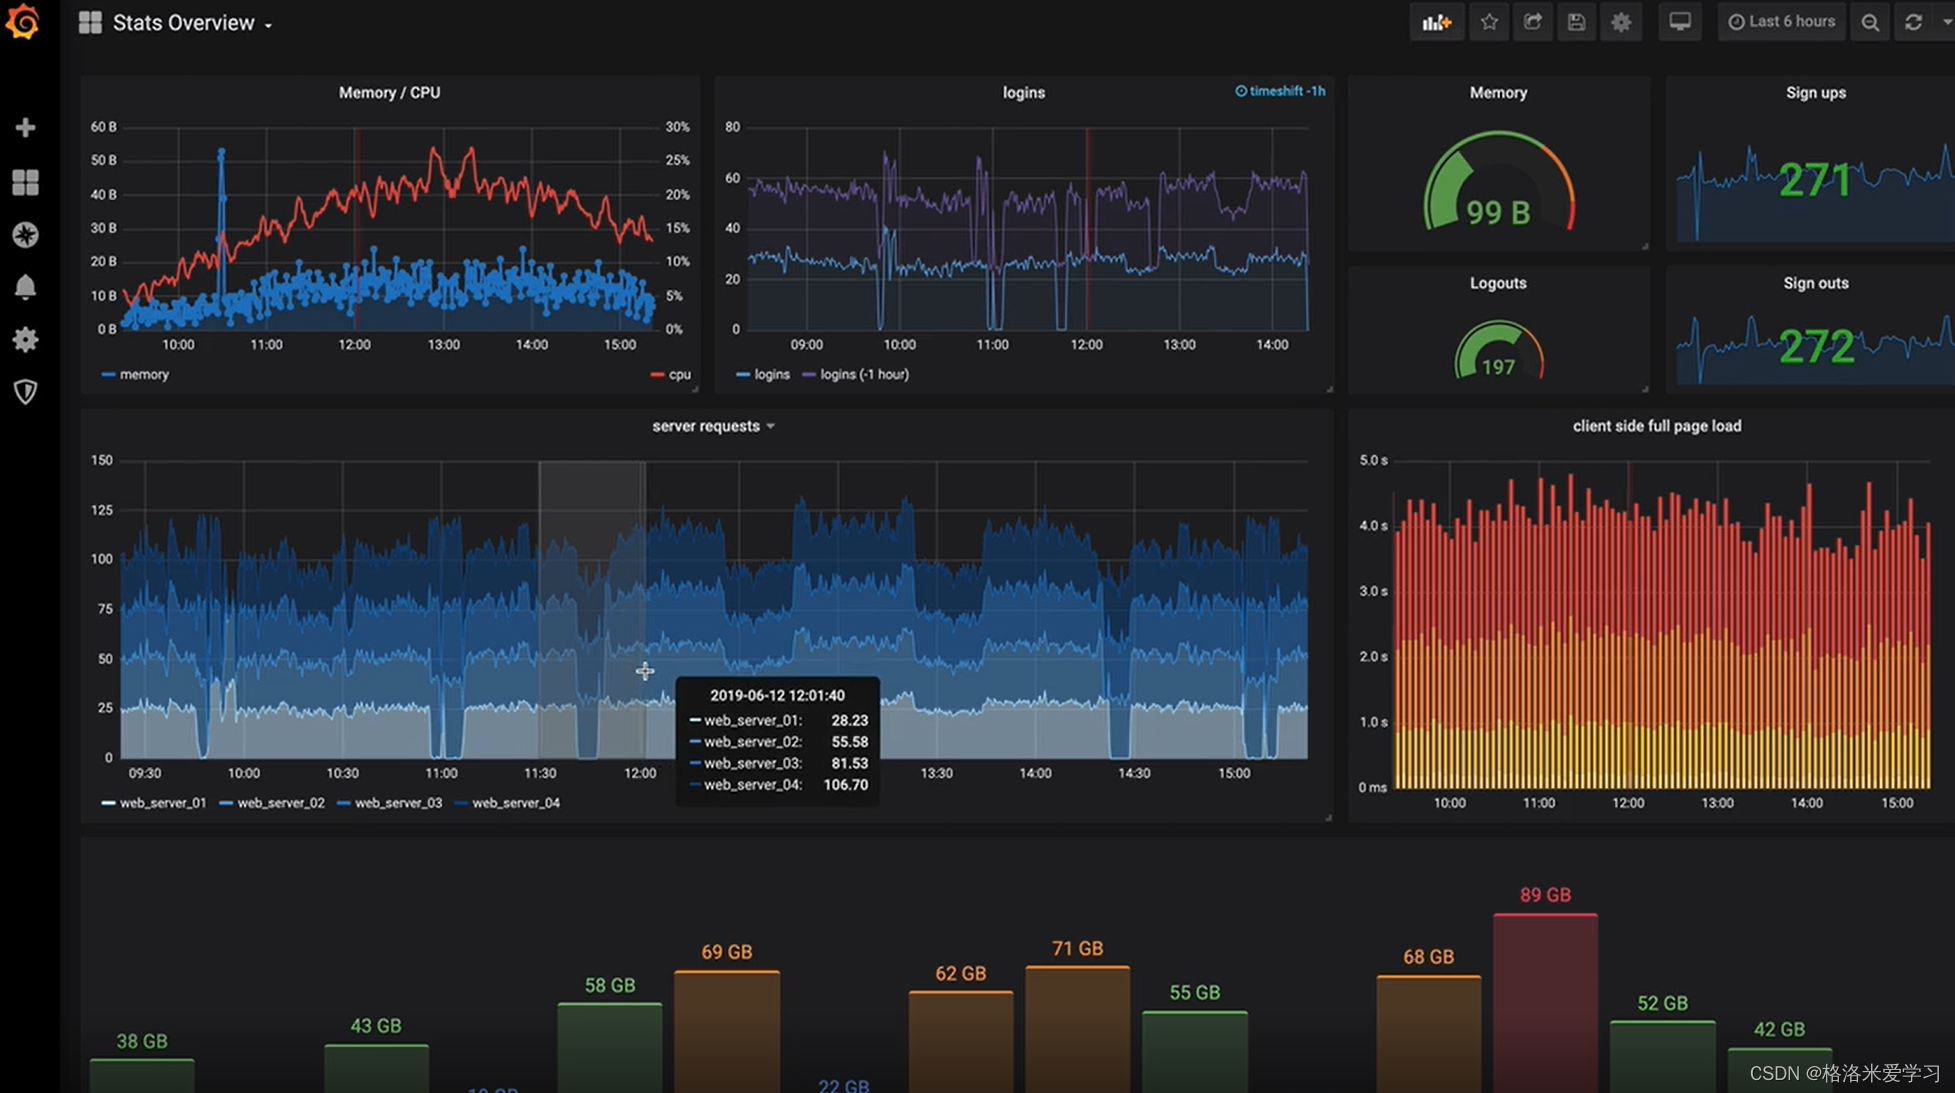Click the Sign outs panel title
Viewport: 1955px width, 1093px height.
[1816, 283]
